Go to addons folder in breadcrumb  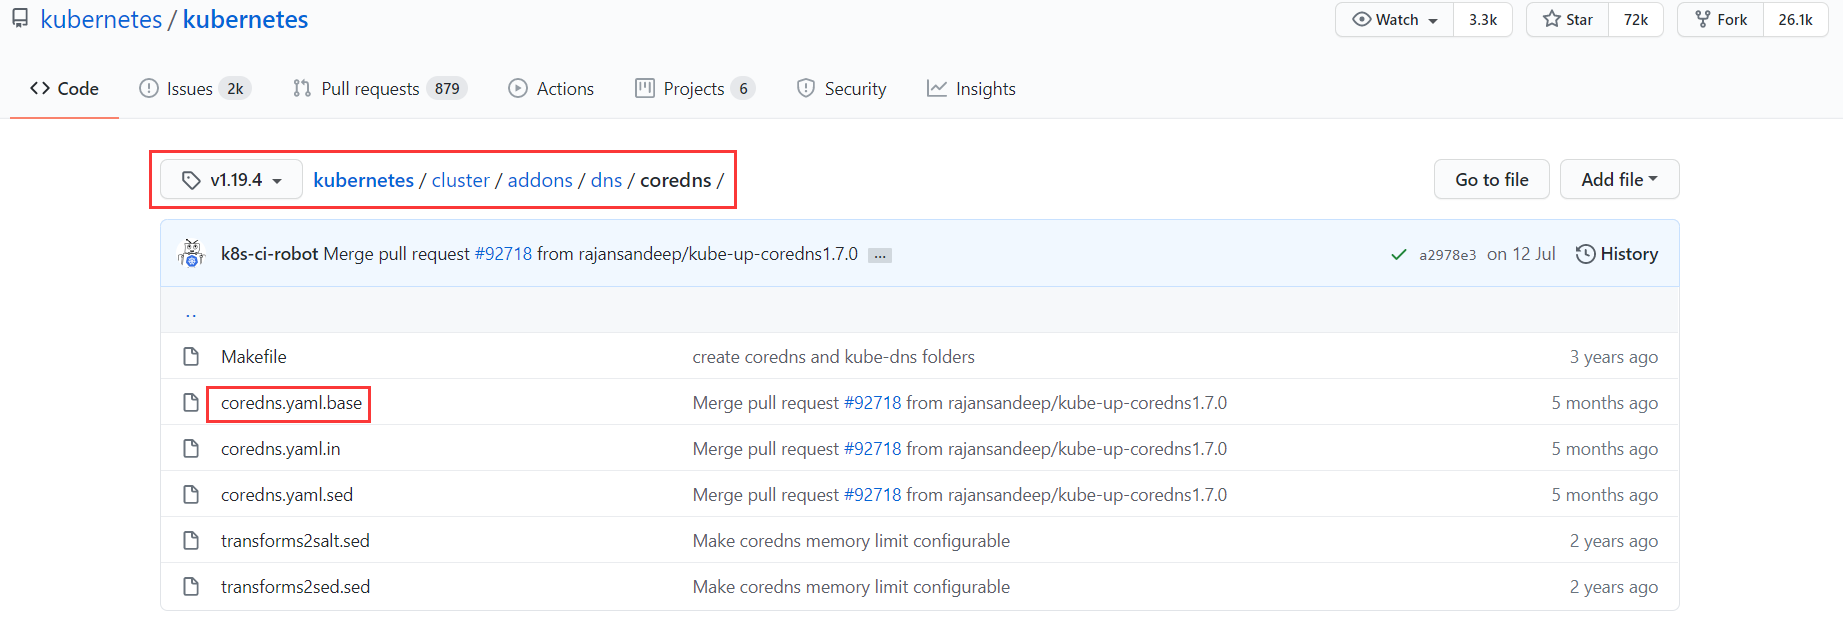point(540,180)
